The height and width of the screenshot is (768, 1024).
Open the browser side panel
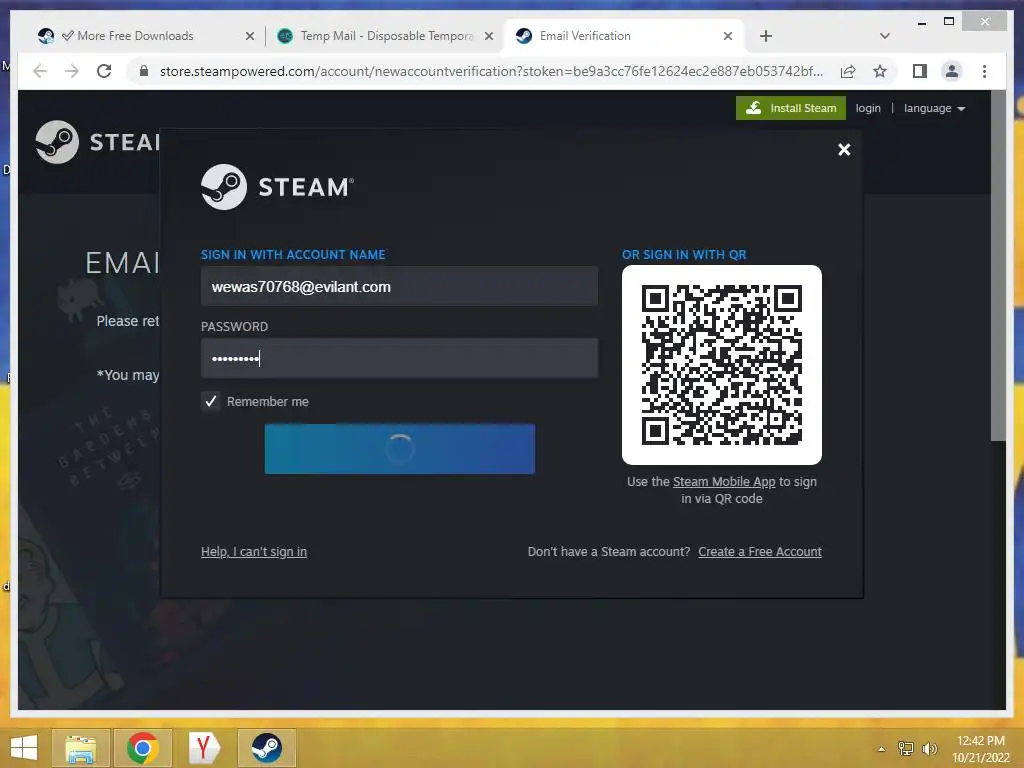(x=920, y=71)
